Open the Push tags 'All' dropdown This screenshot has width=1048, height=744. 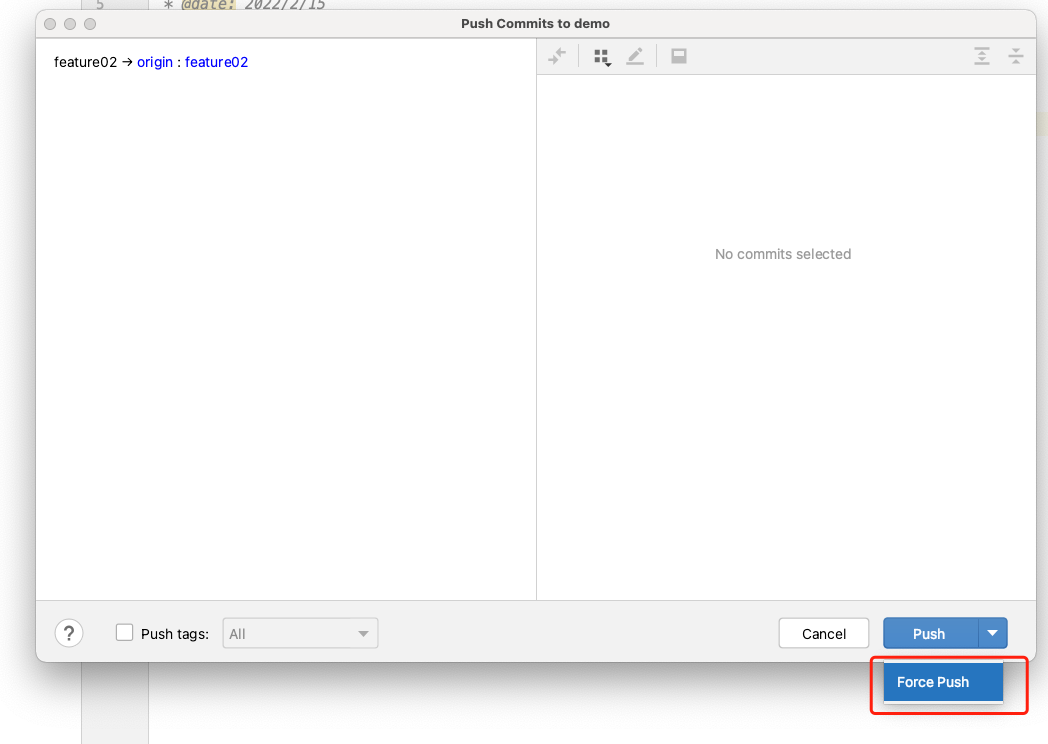point(300,633)
